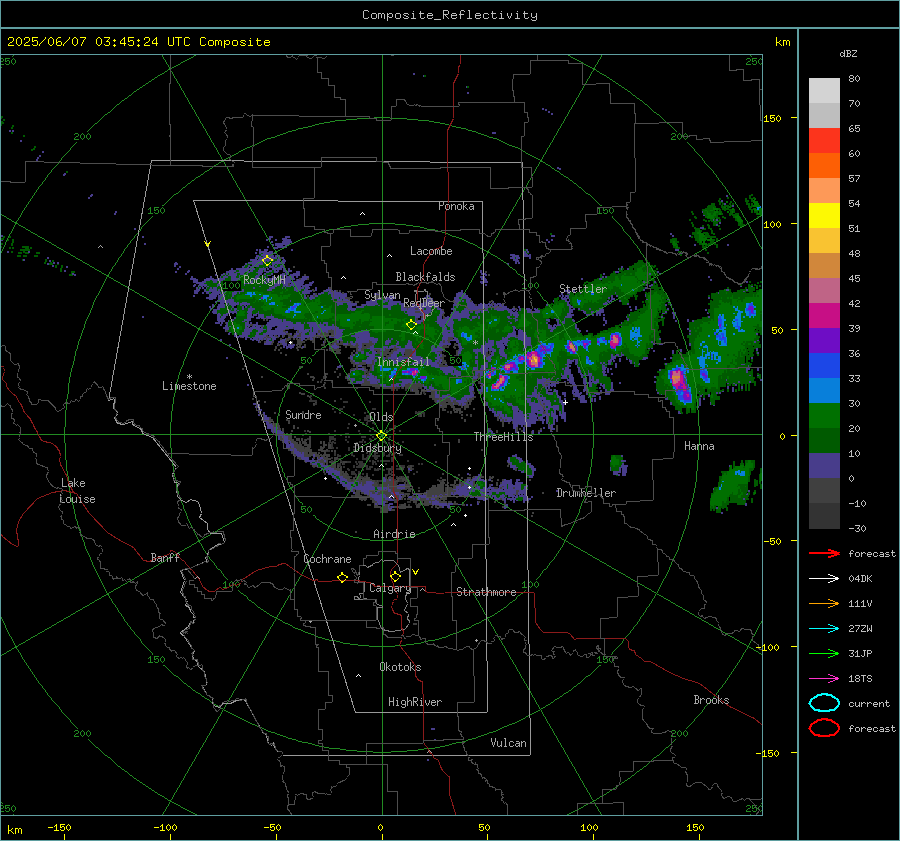This screenshot has height=841, width=900.
Task: Click the Sylvan location label
Action: [x=382, y=294]
